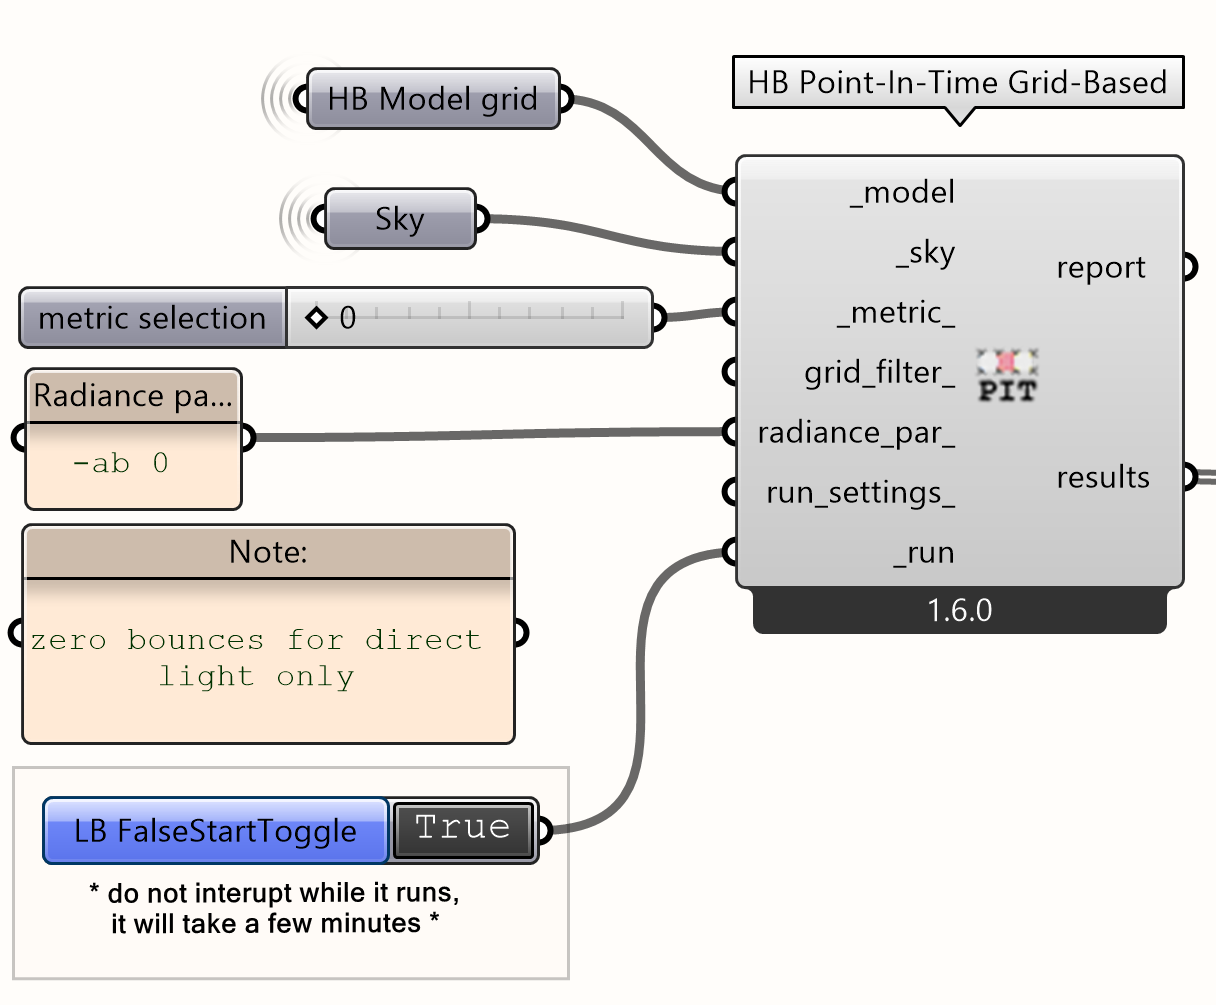Select the LB FalseStartToggle component
The width and height of the screenshot is (1216, 1005).
pos(215,830)
